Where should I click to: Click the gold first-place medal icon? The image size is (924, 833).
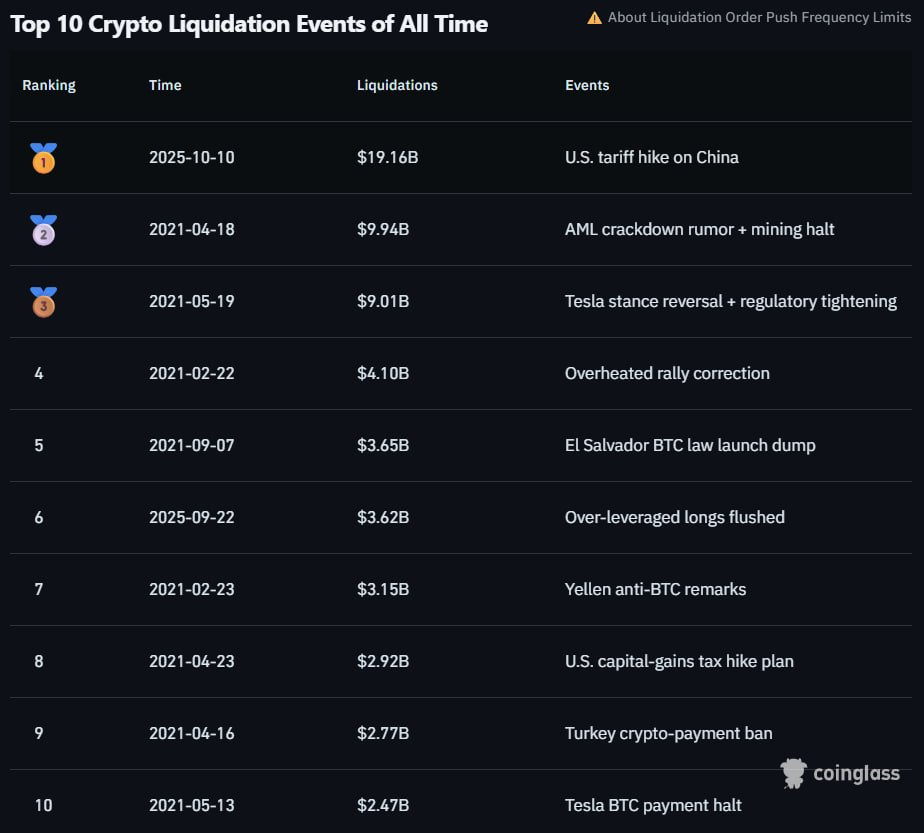43,158
